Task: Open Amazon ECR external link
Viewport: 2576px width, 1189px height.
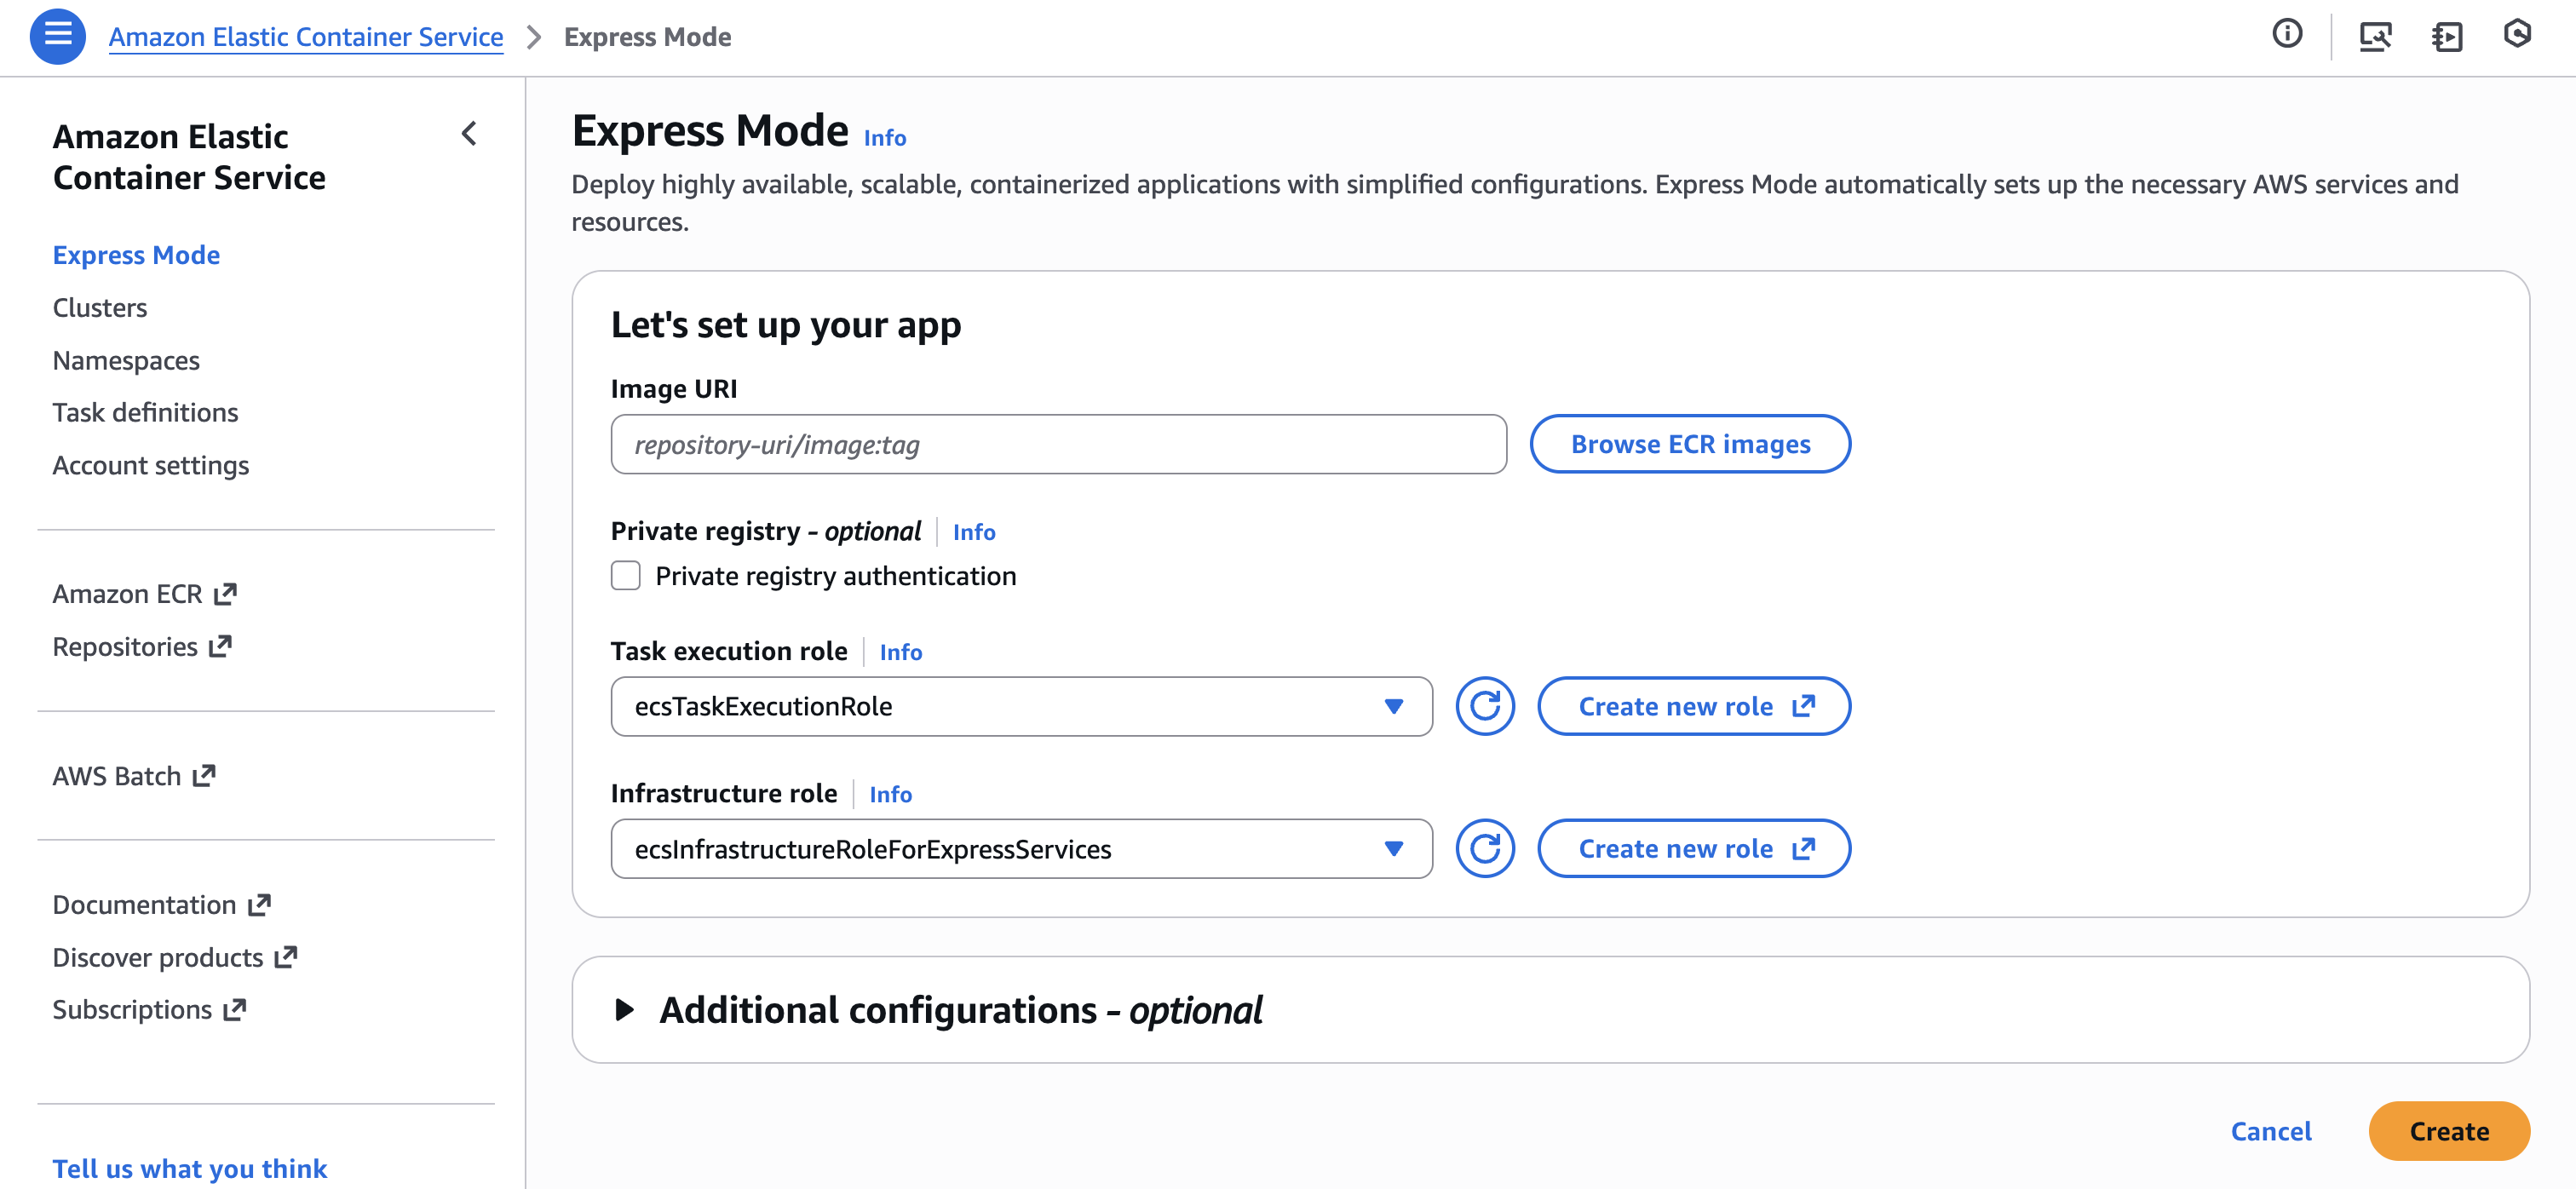Action: point(144,594)
